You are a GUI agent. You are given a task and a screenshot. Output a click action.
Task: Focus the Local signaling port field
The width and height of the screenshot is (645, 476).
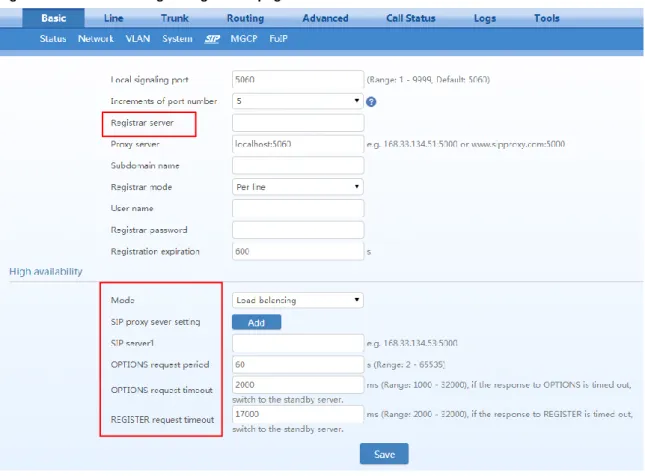pos(298,79)
